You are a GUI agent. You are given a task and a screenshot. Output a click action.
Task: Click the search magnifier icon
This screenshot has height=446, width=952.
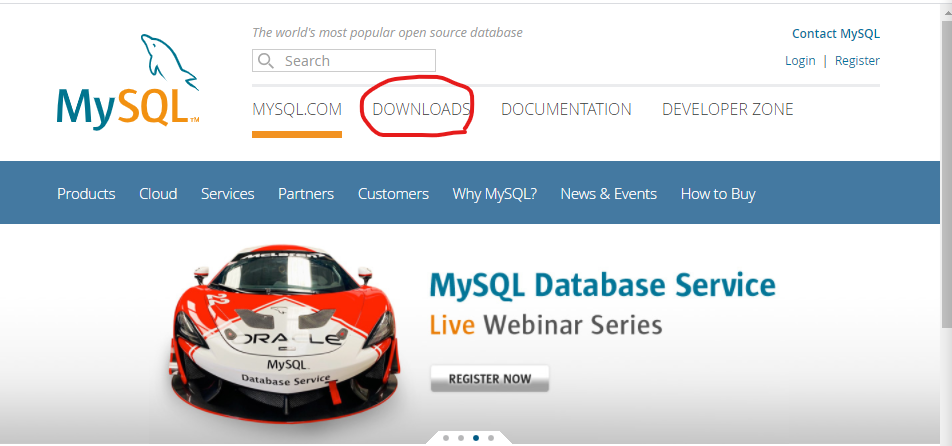(265, 61)
